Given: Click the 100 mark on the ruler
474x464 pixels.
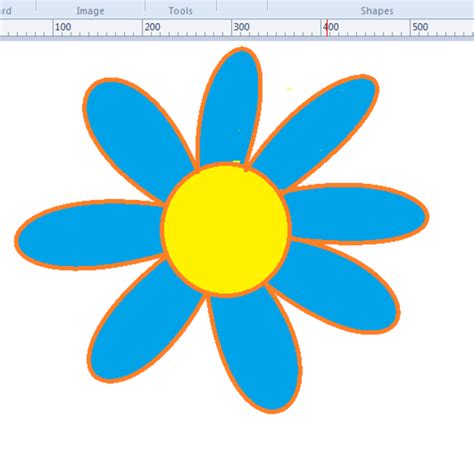Looking at the screenshot, I should (x=63, y=27).
